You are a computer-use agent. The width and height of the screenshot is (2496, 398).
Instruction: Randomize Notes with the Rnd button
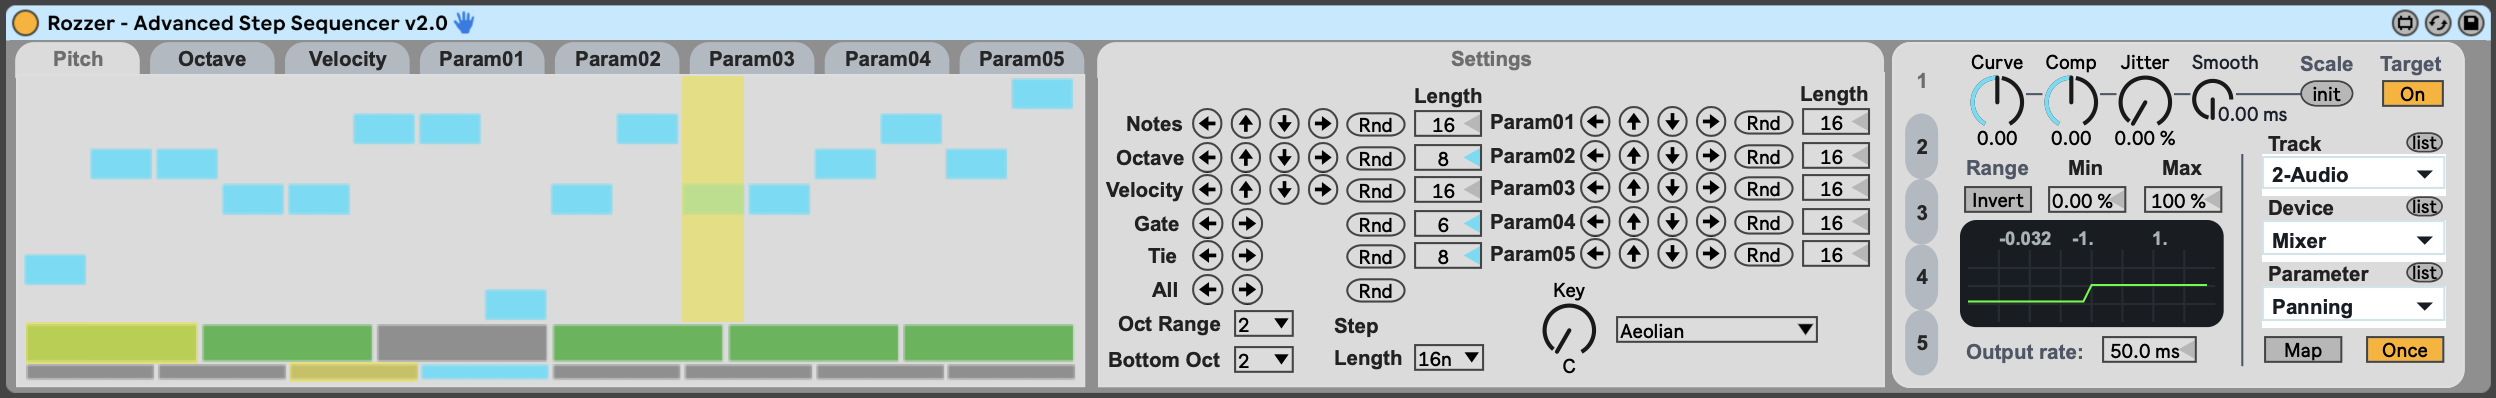pyautogui.click(x=1375, y=124)
